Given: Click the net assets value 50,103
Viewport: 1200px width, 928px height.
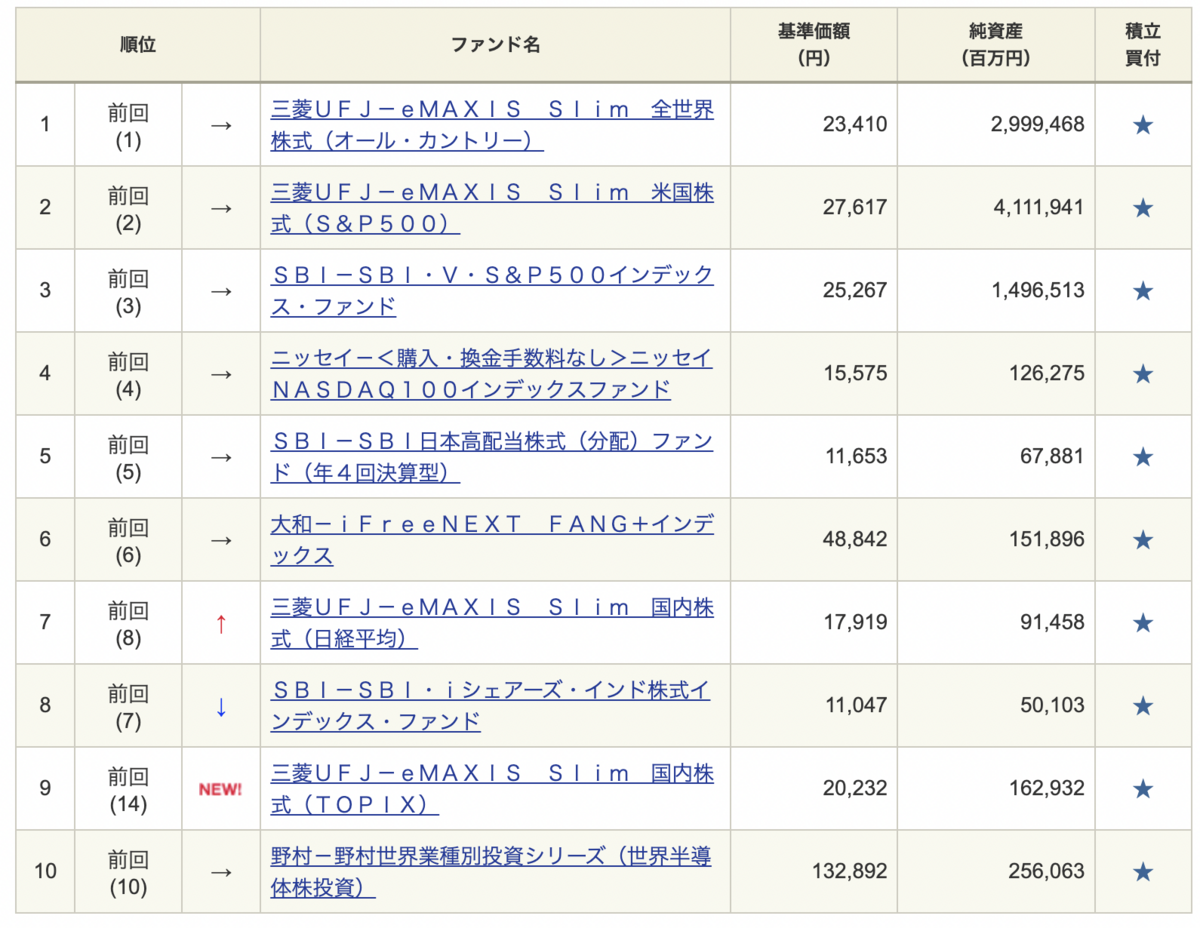Looking at the screenshot, I should 1054,706.
